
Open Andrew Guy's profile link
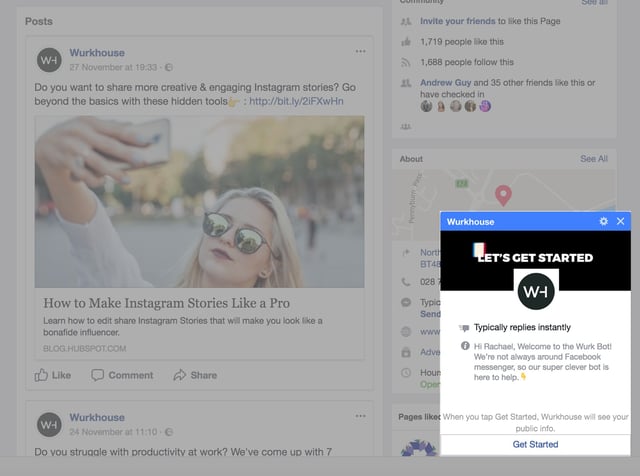click(445, 82)
